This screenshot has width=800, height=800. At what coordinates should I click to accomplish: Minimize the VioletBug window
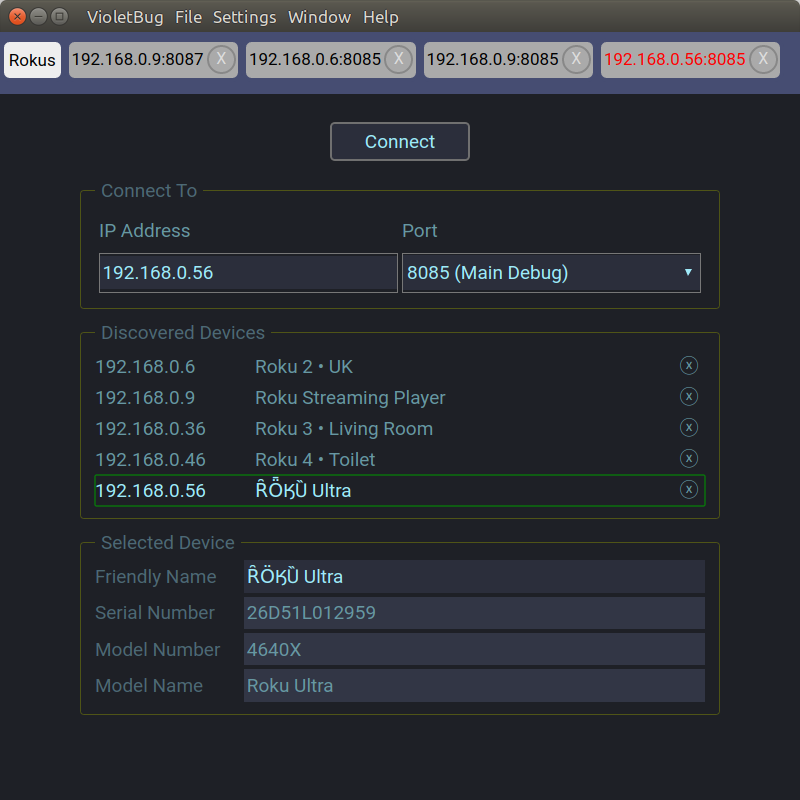38,17
